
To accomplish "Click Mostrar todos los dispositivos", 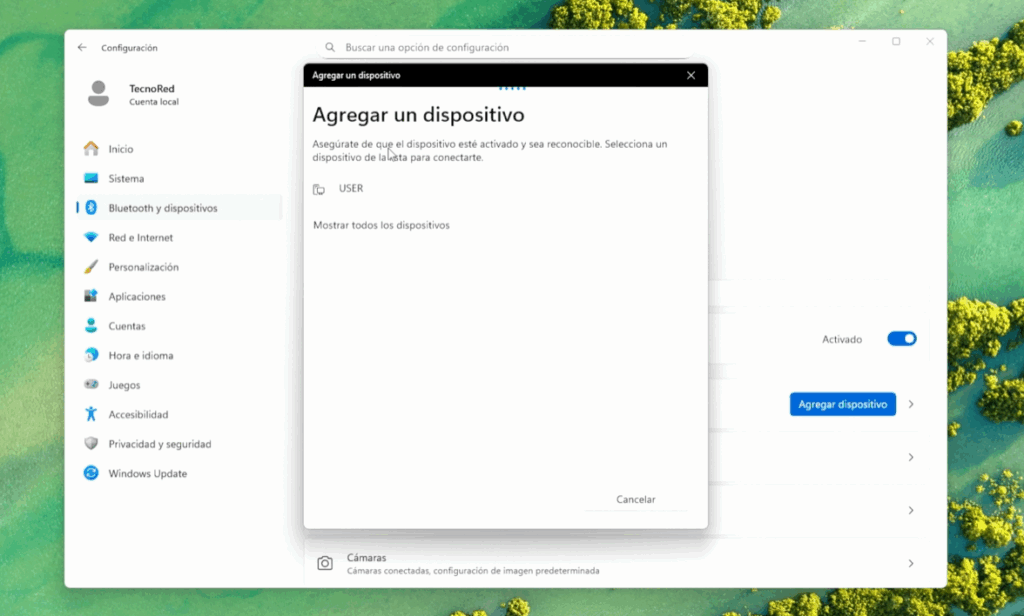I will (x=381, y=225).
